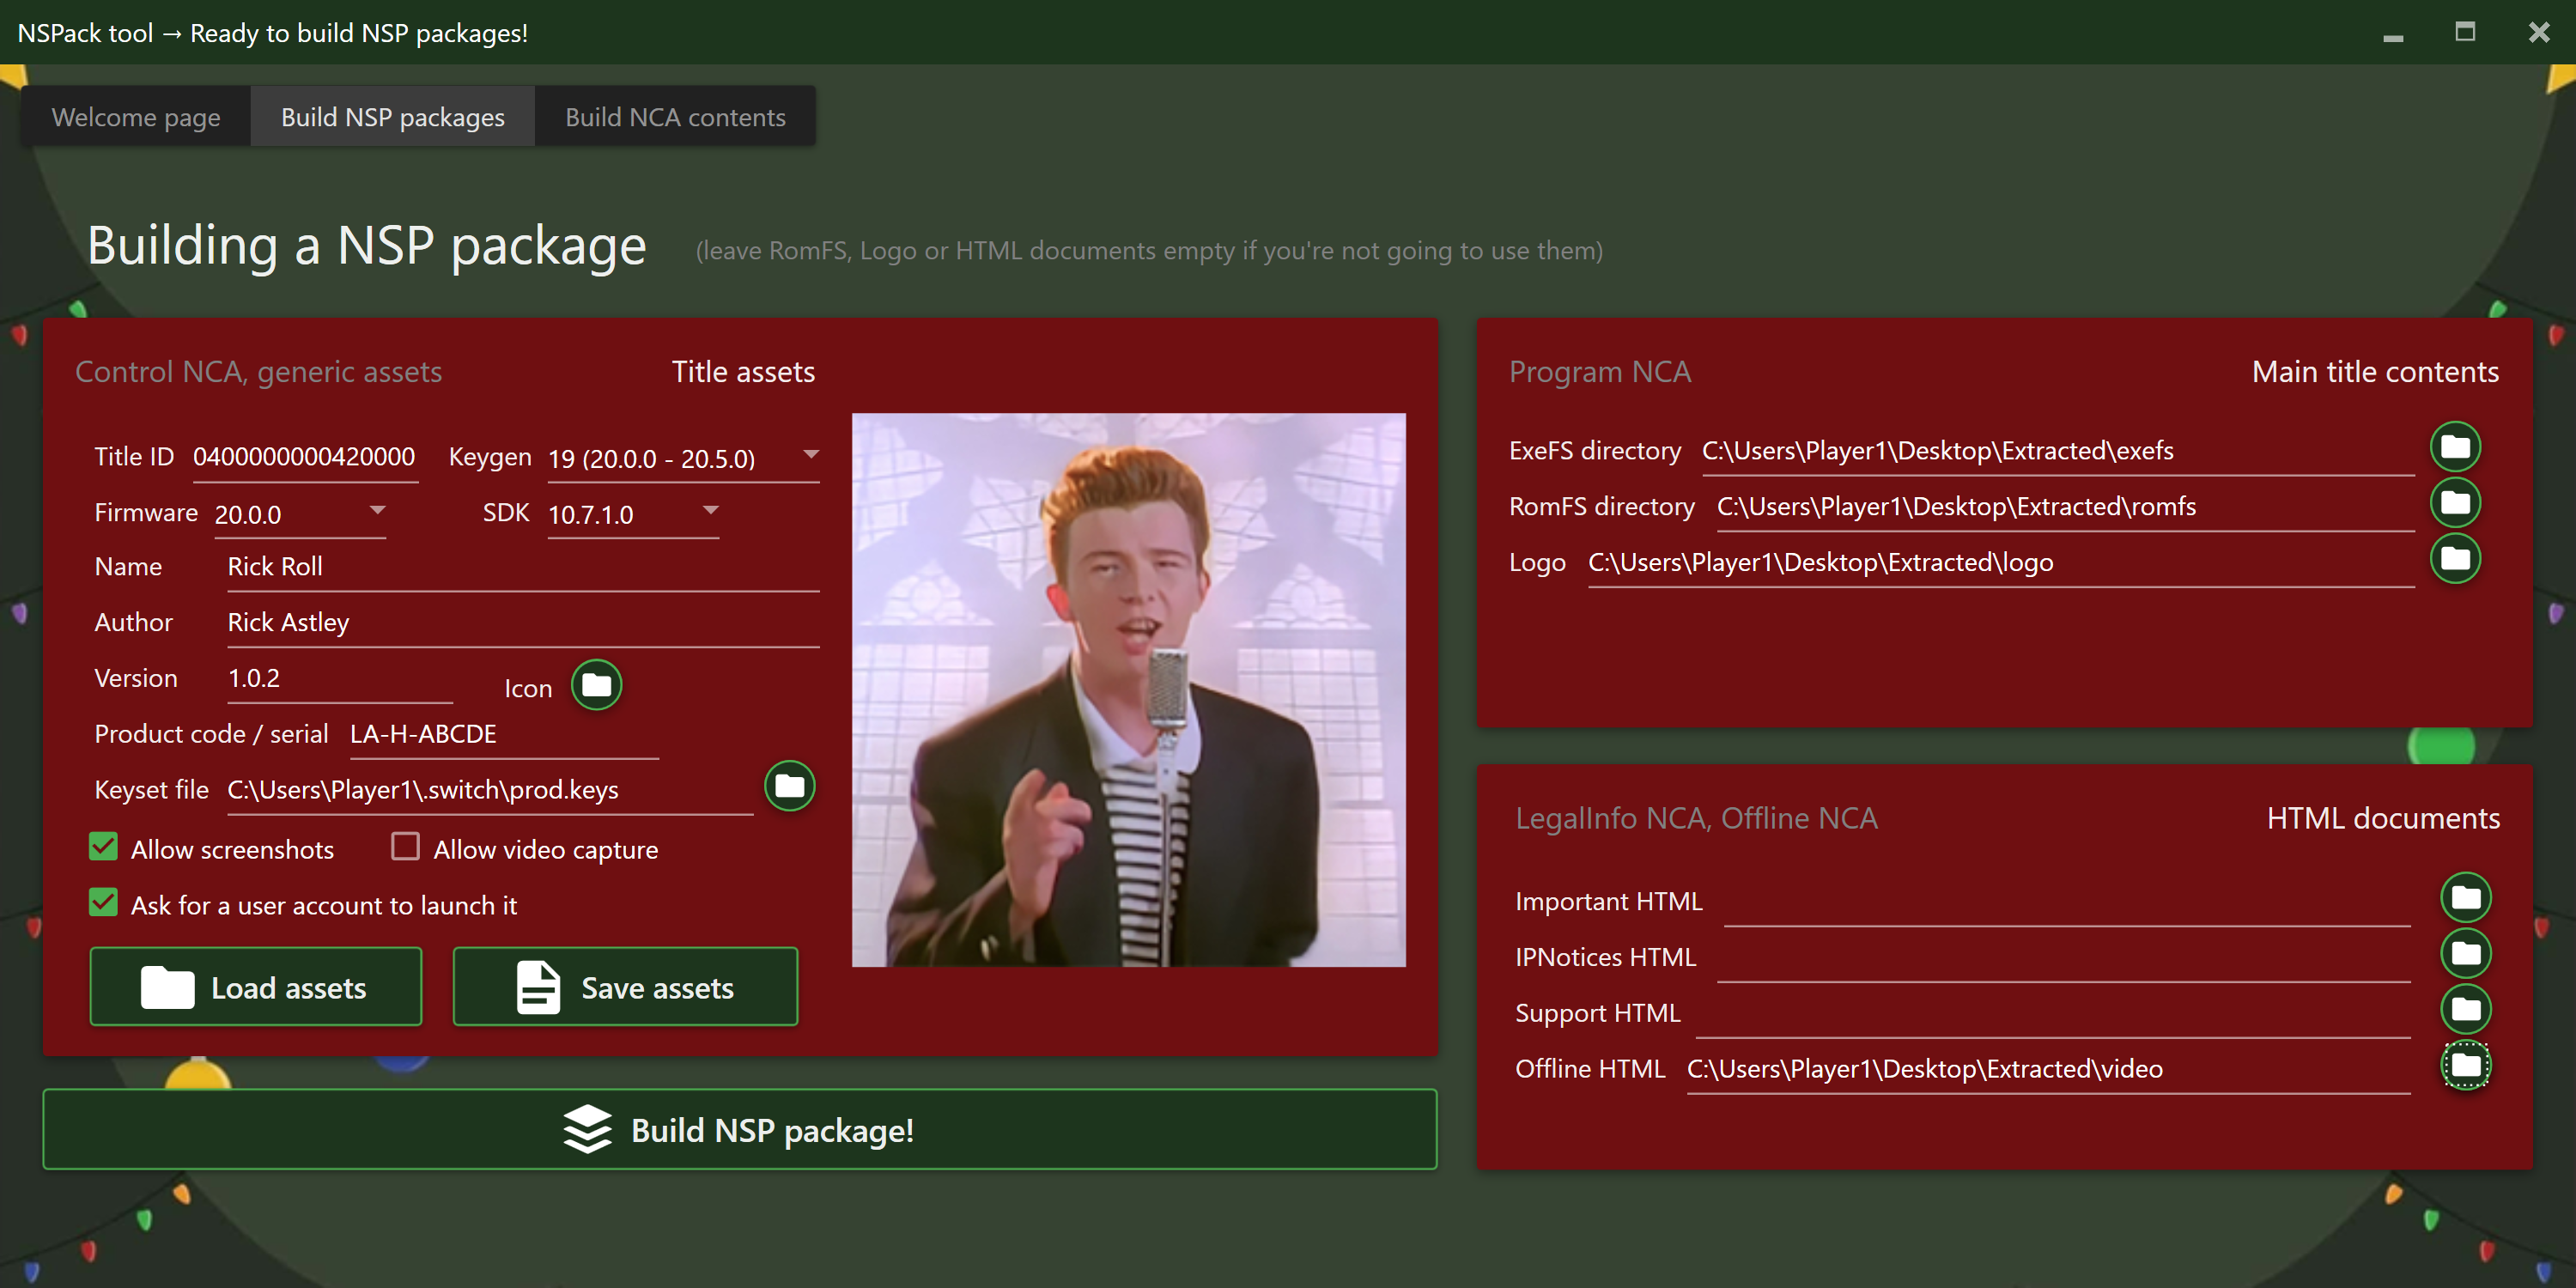Switch to the Welcome page tab
Image resolution: width=2576 pixels, height=1288 pixels.
click(x=136, y=117)
